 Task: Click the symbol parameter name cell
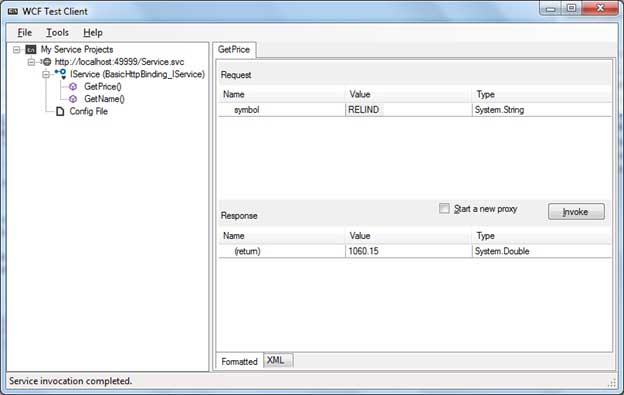[x=282, y=110]
